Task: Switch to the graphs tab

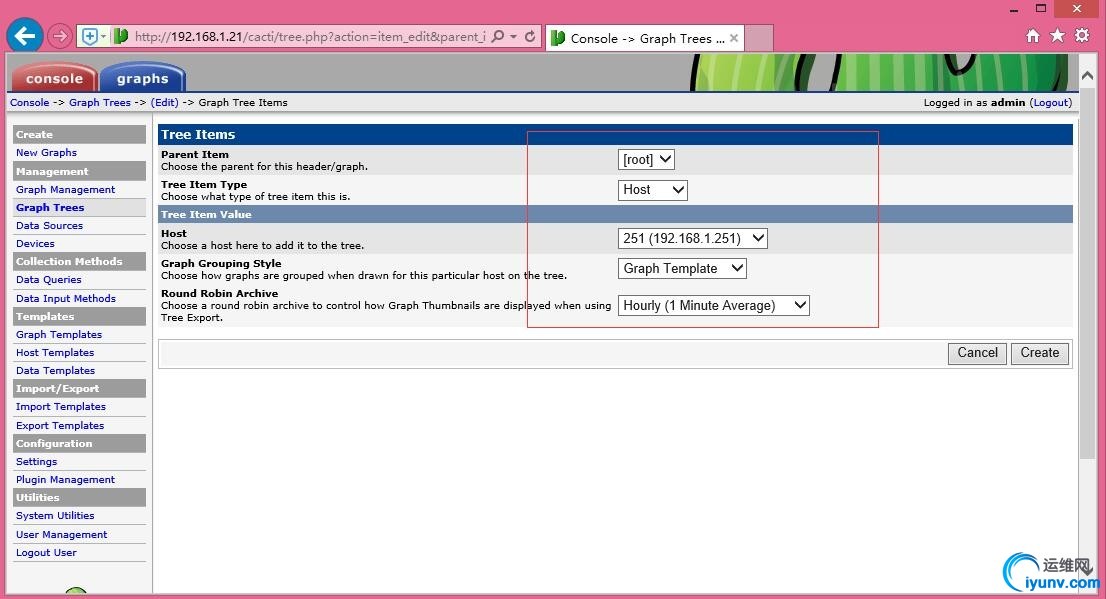Action: pos(142,78)
